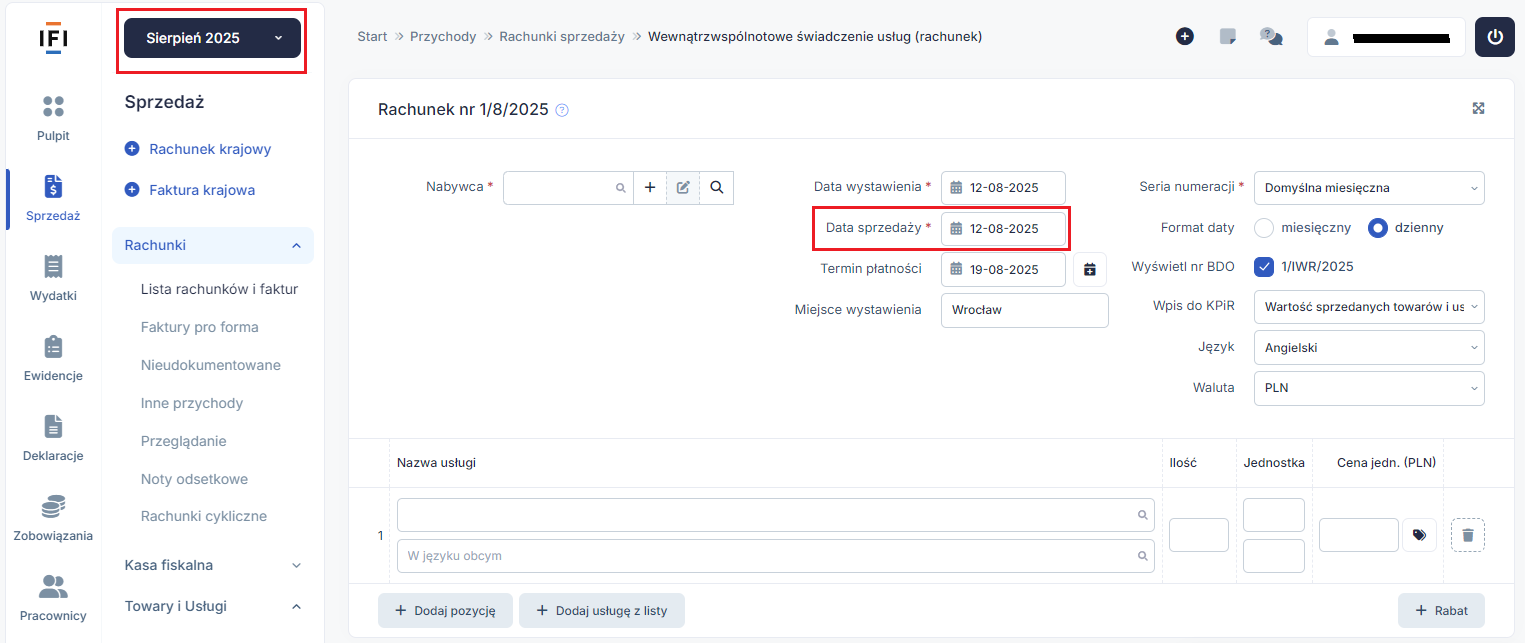
Task: Open Sprzedaż section in sidebar
Action: [53, 198]
